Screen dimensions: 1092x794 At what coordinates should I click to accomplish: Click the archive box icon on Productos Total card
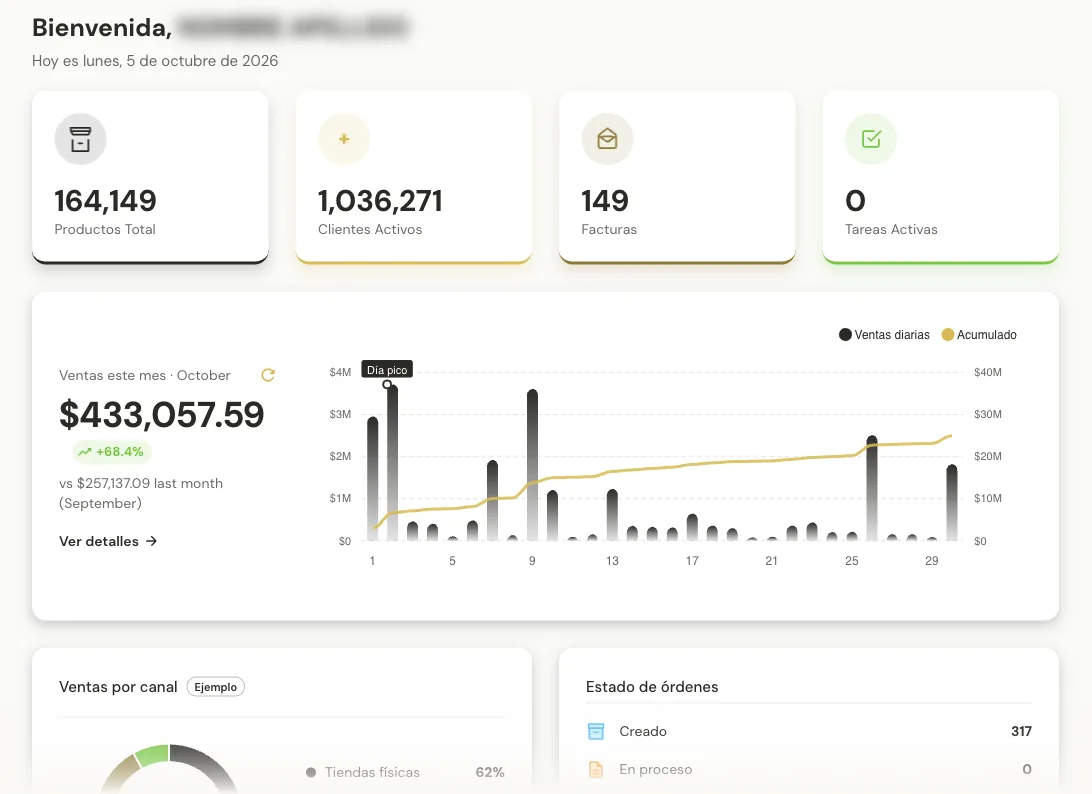(80, 139)
